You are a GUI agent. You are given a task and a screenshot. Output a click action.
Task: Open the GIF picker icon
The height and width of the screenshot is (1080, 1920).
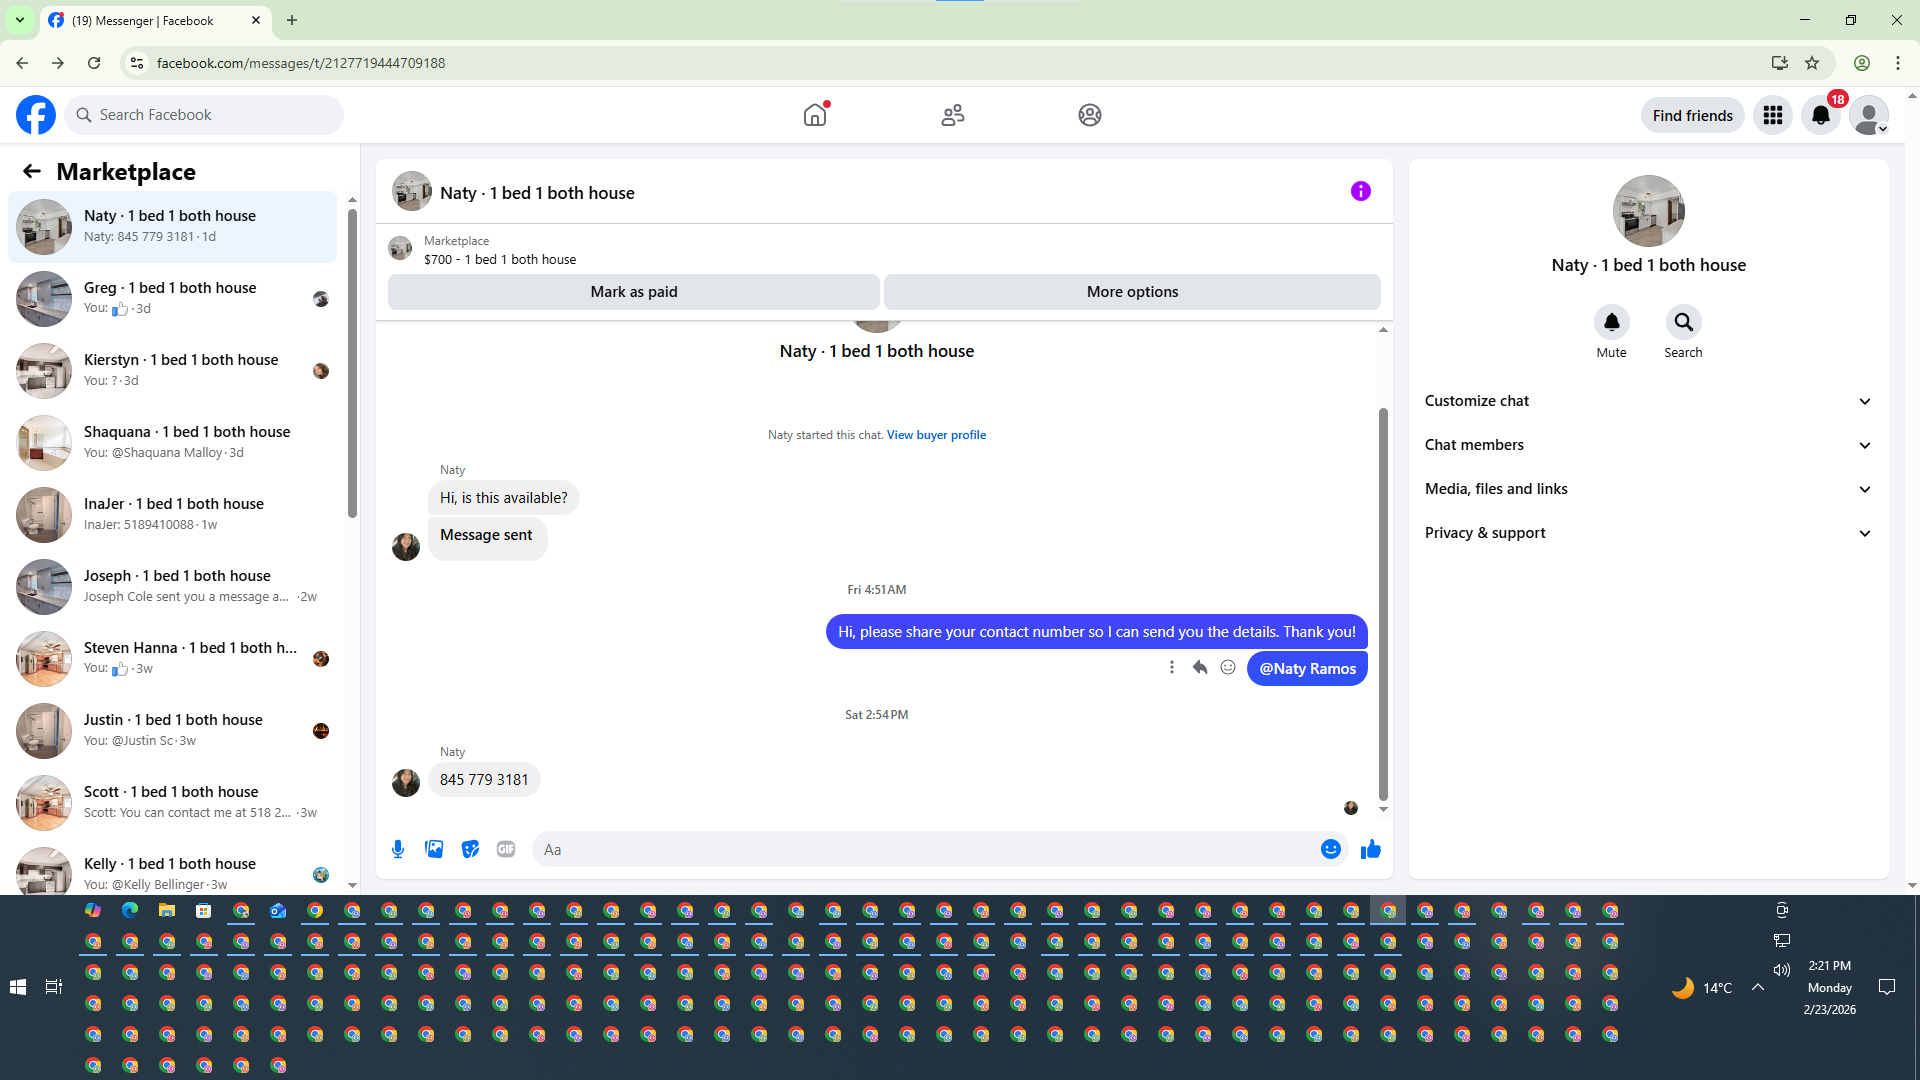506,849
